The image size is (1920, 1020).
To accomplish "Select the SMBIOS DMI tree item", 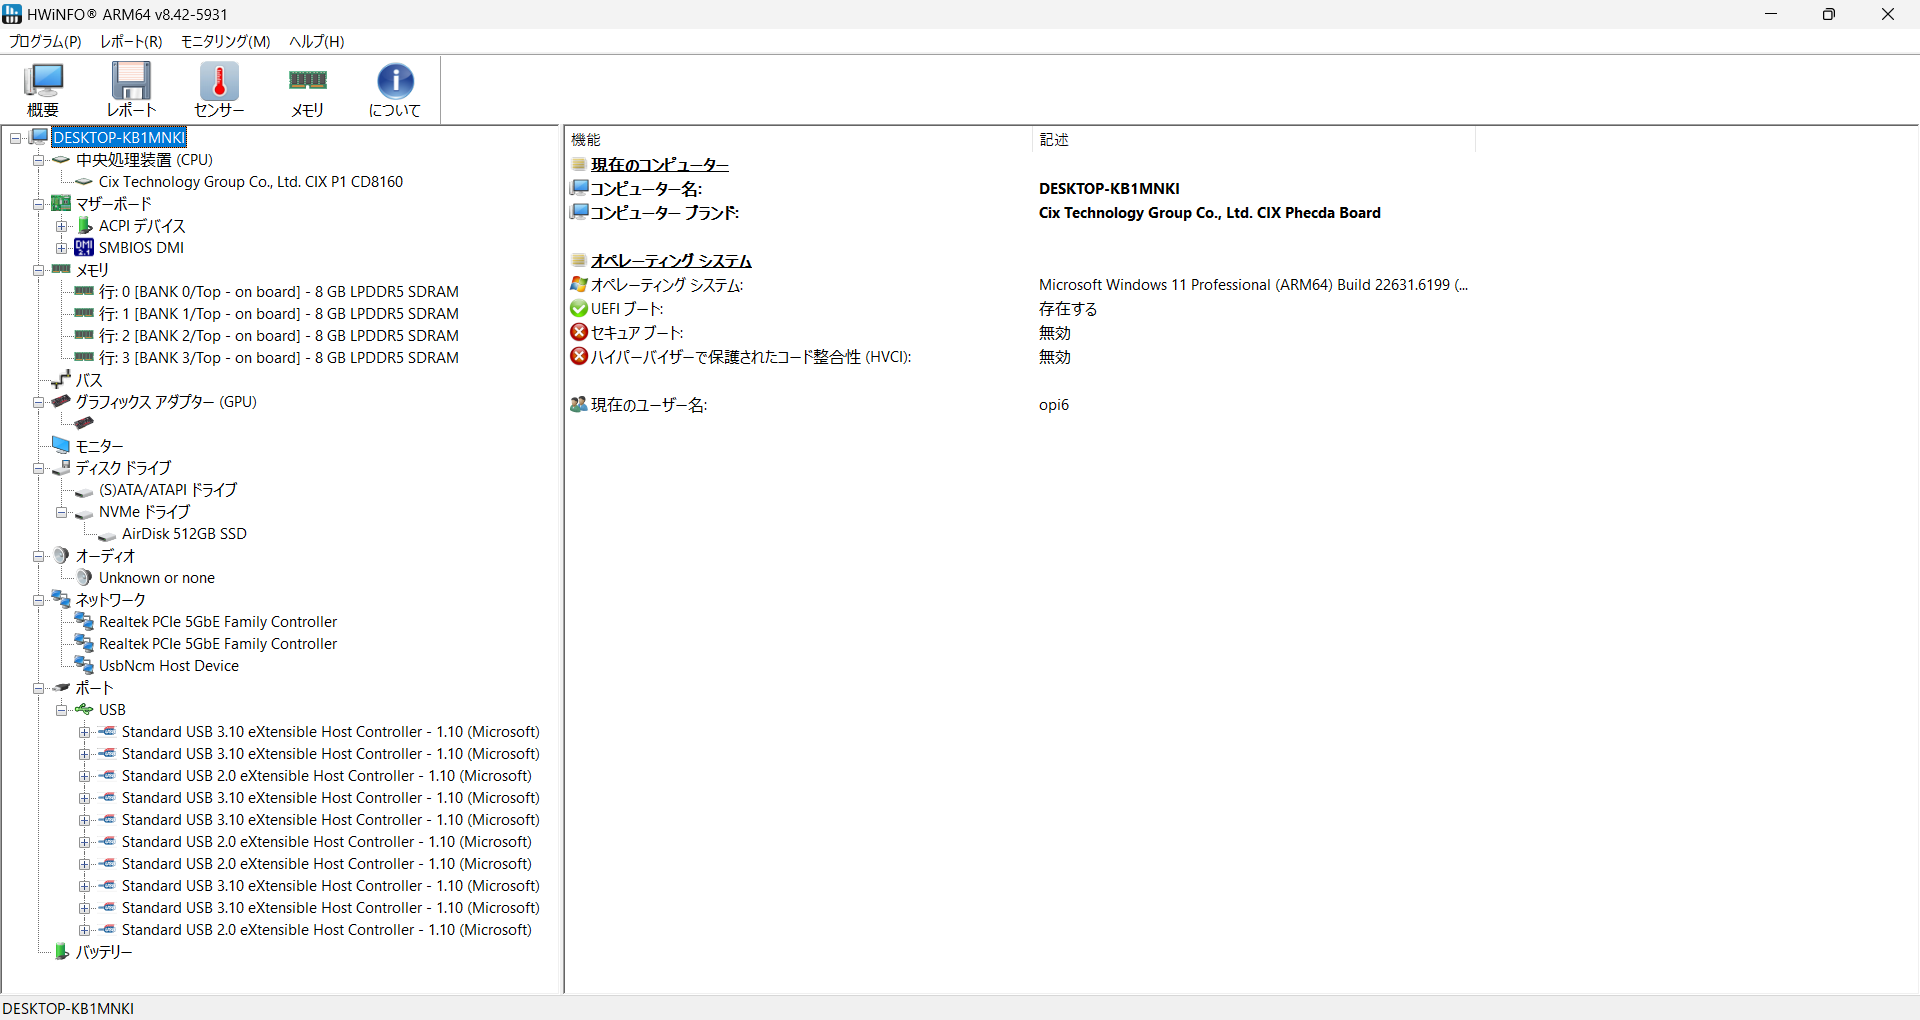I will pyautogui.click(x=141, y=248).
